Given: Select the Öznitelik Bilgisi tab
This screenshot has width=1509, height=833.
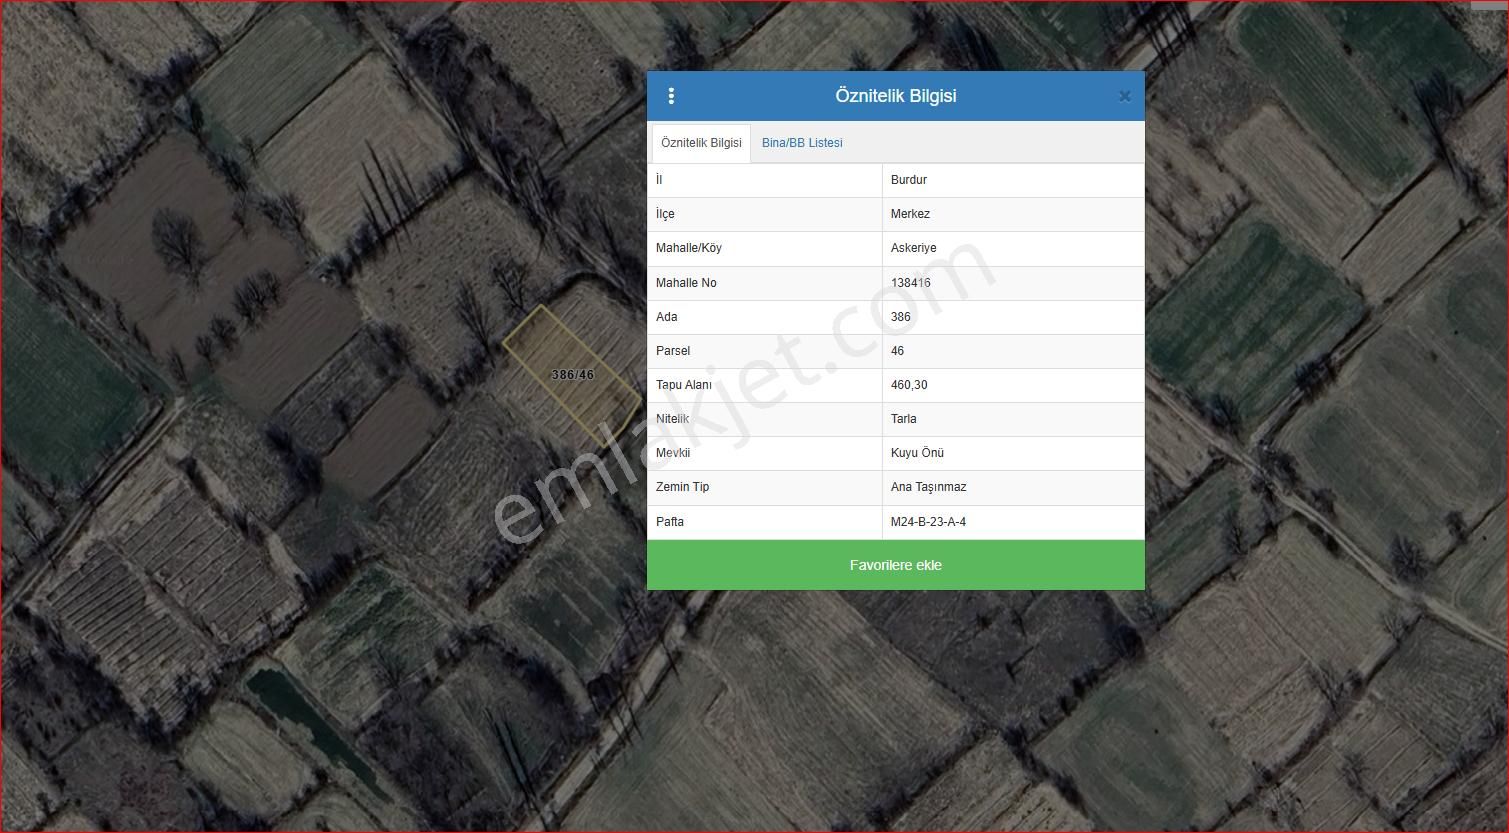Looking at the screenshot, I should [701, 143].
